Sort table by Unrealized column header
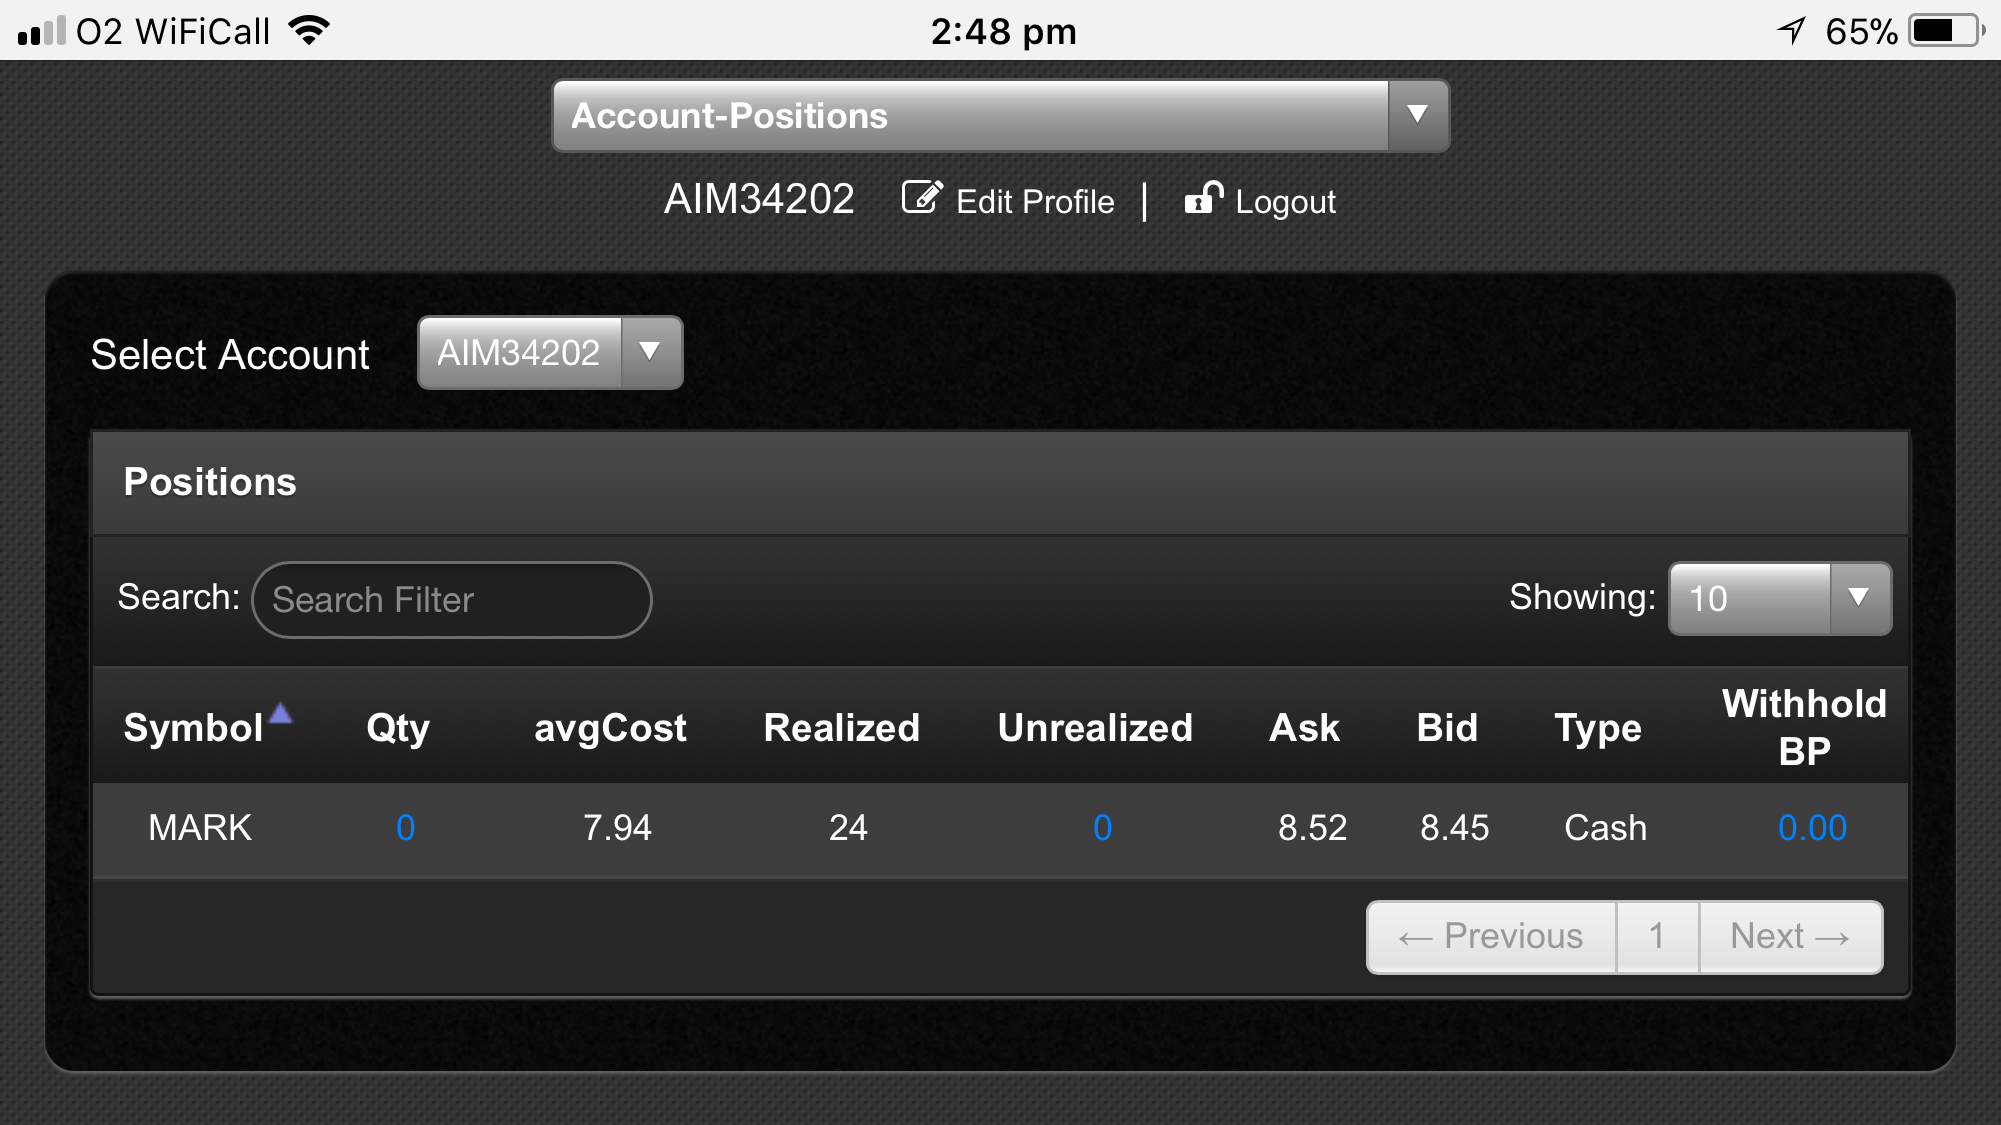This screenshot has height=1125, width=2001. (x=1095, y=728)
